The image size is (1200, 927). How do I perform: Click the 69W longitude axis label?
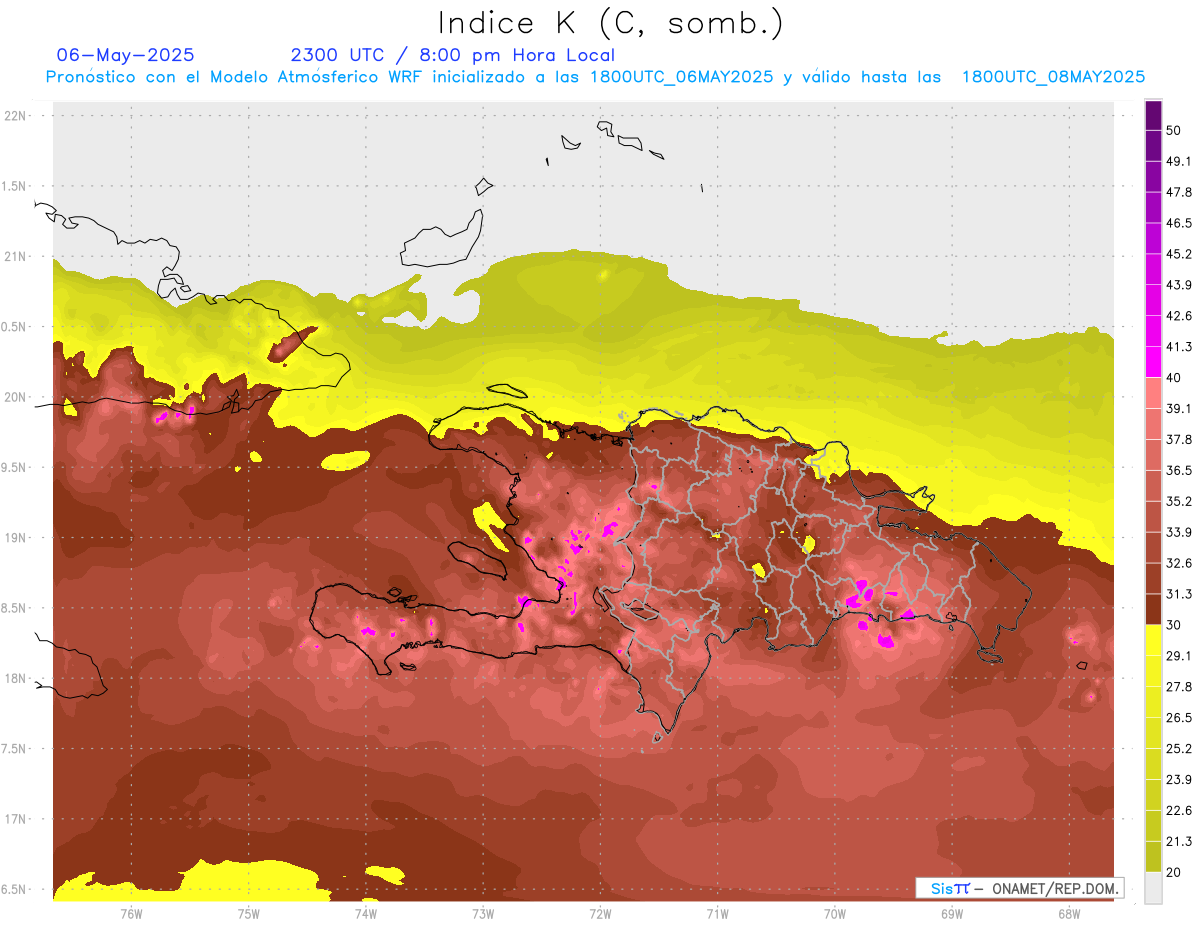(952, 913)
